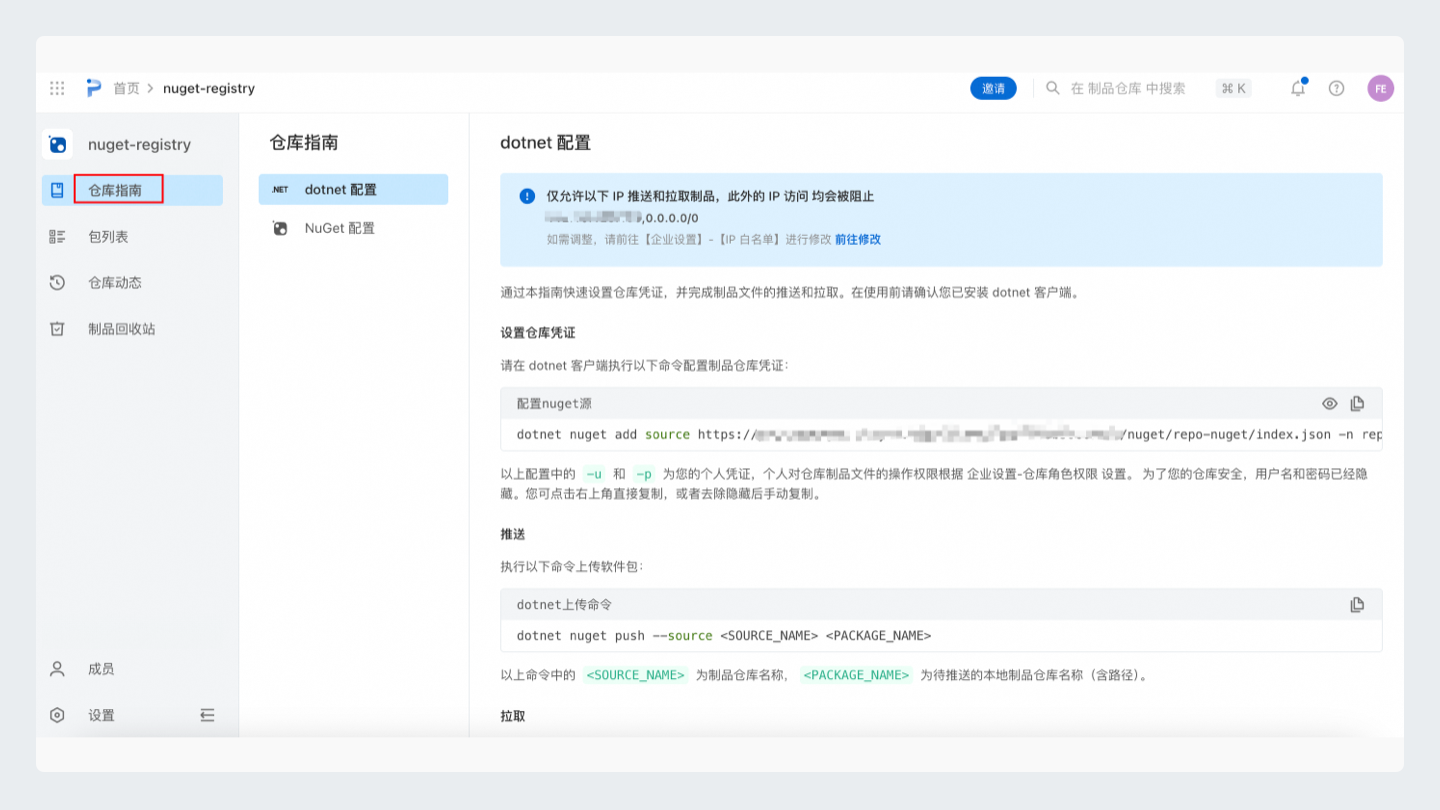Click the 前往修改 link
The height and width of the screenshot is (810, 1440).
point(858,239)
